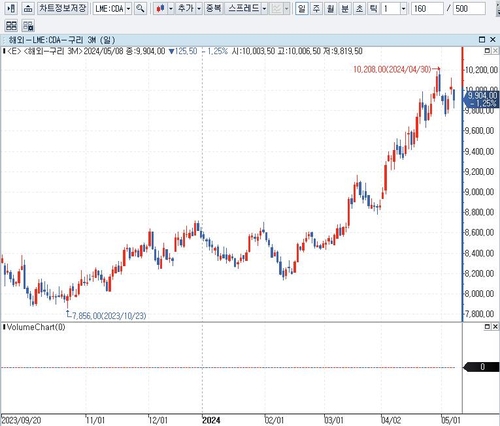This screenshot has height=426, width=500.
Task: Expand the 추가 dropdown arrow
Action: (199, 8)
